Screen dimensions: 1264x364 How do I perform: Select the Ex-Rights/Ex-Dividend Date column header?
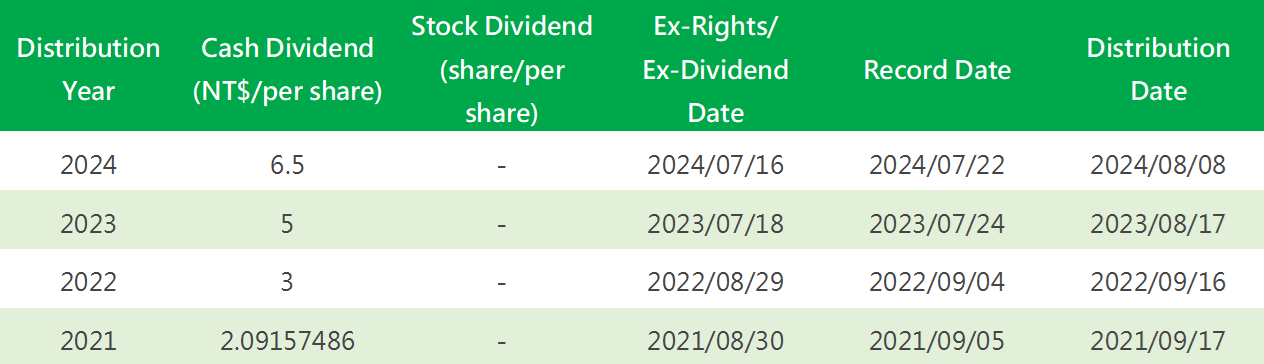click(716, 69)
